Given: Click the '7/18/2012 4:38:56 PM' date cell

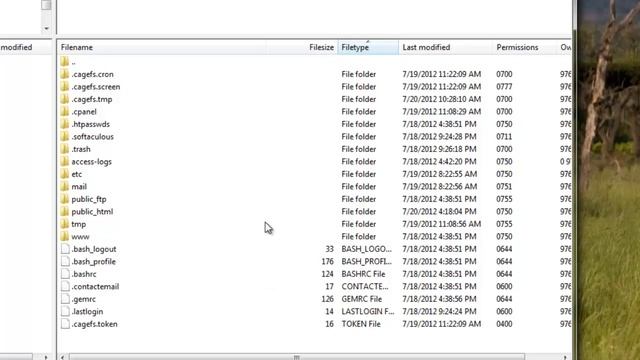Looking at the screenshot, I should click(x=439, y=299).
